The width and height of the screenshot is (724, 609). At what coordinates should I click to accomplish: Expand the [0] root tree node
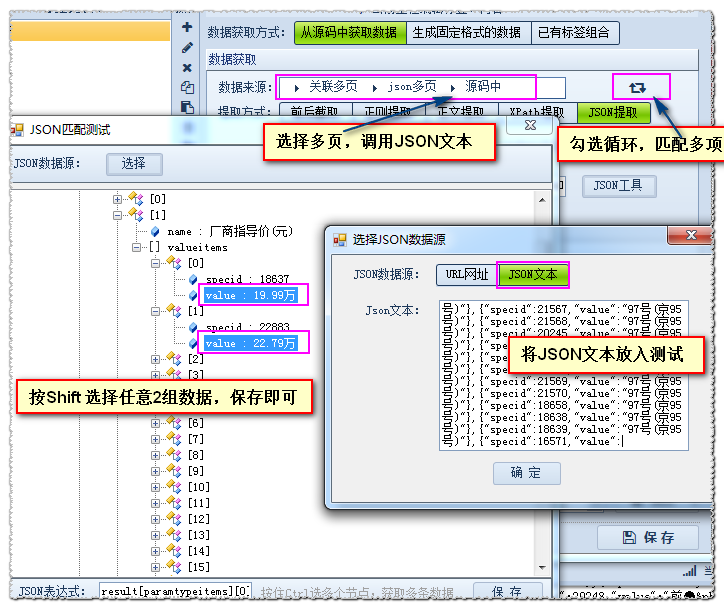pos(118,199)
